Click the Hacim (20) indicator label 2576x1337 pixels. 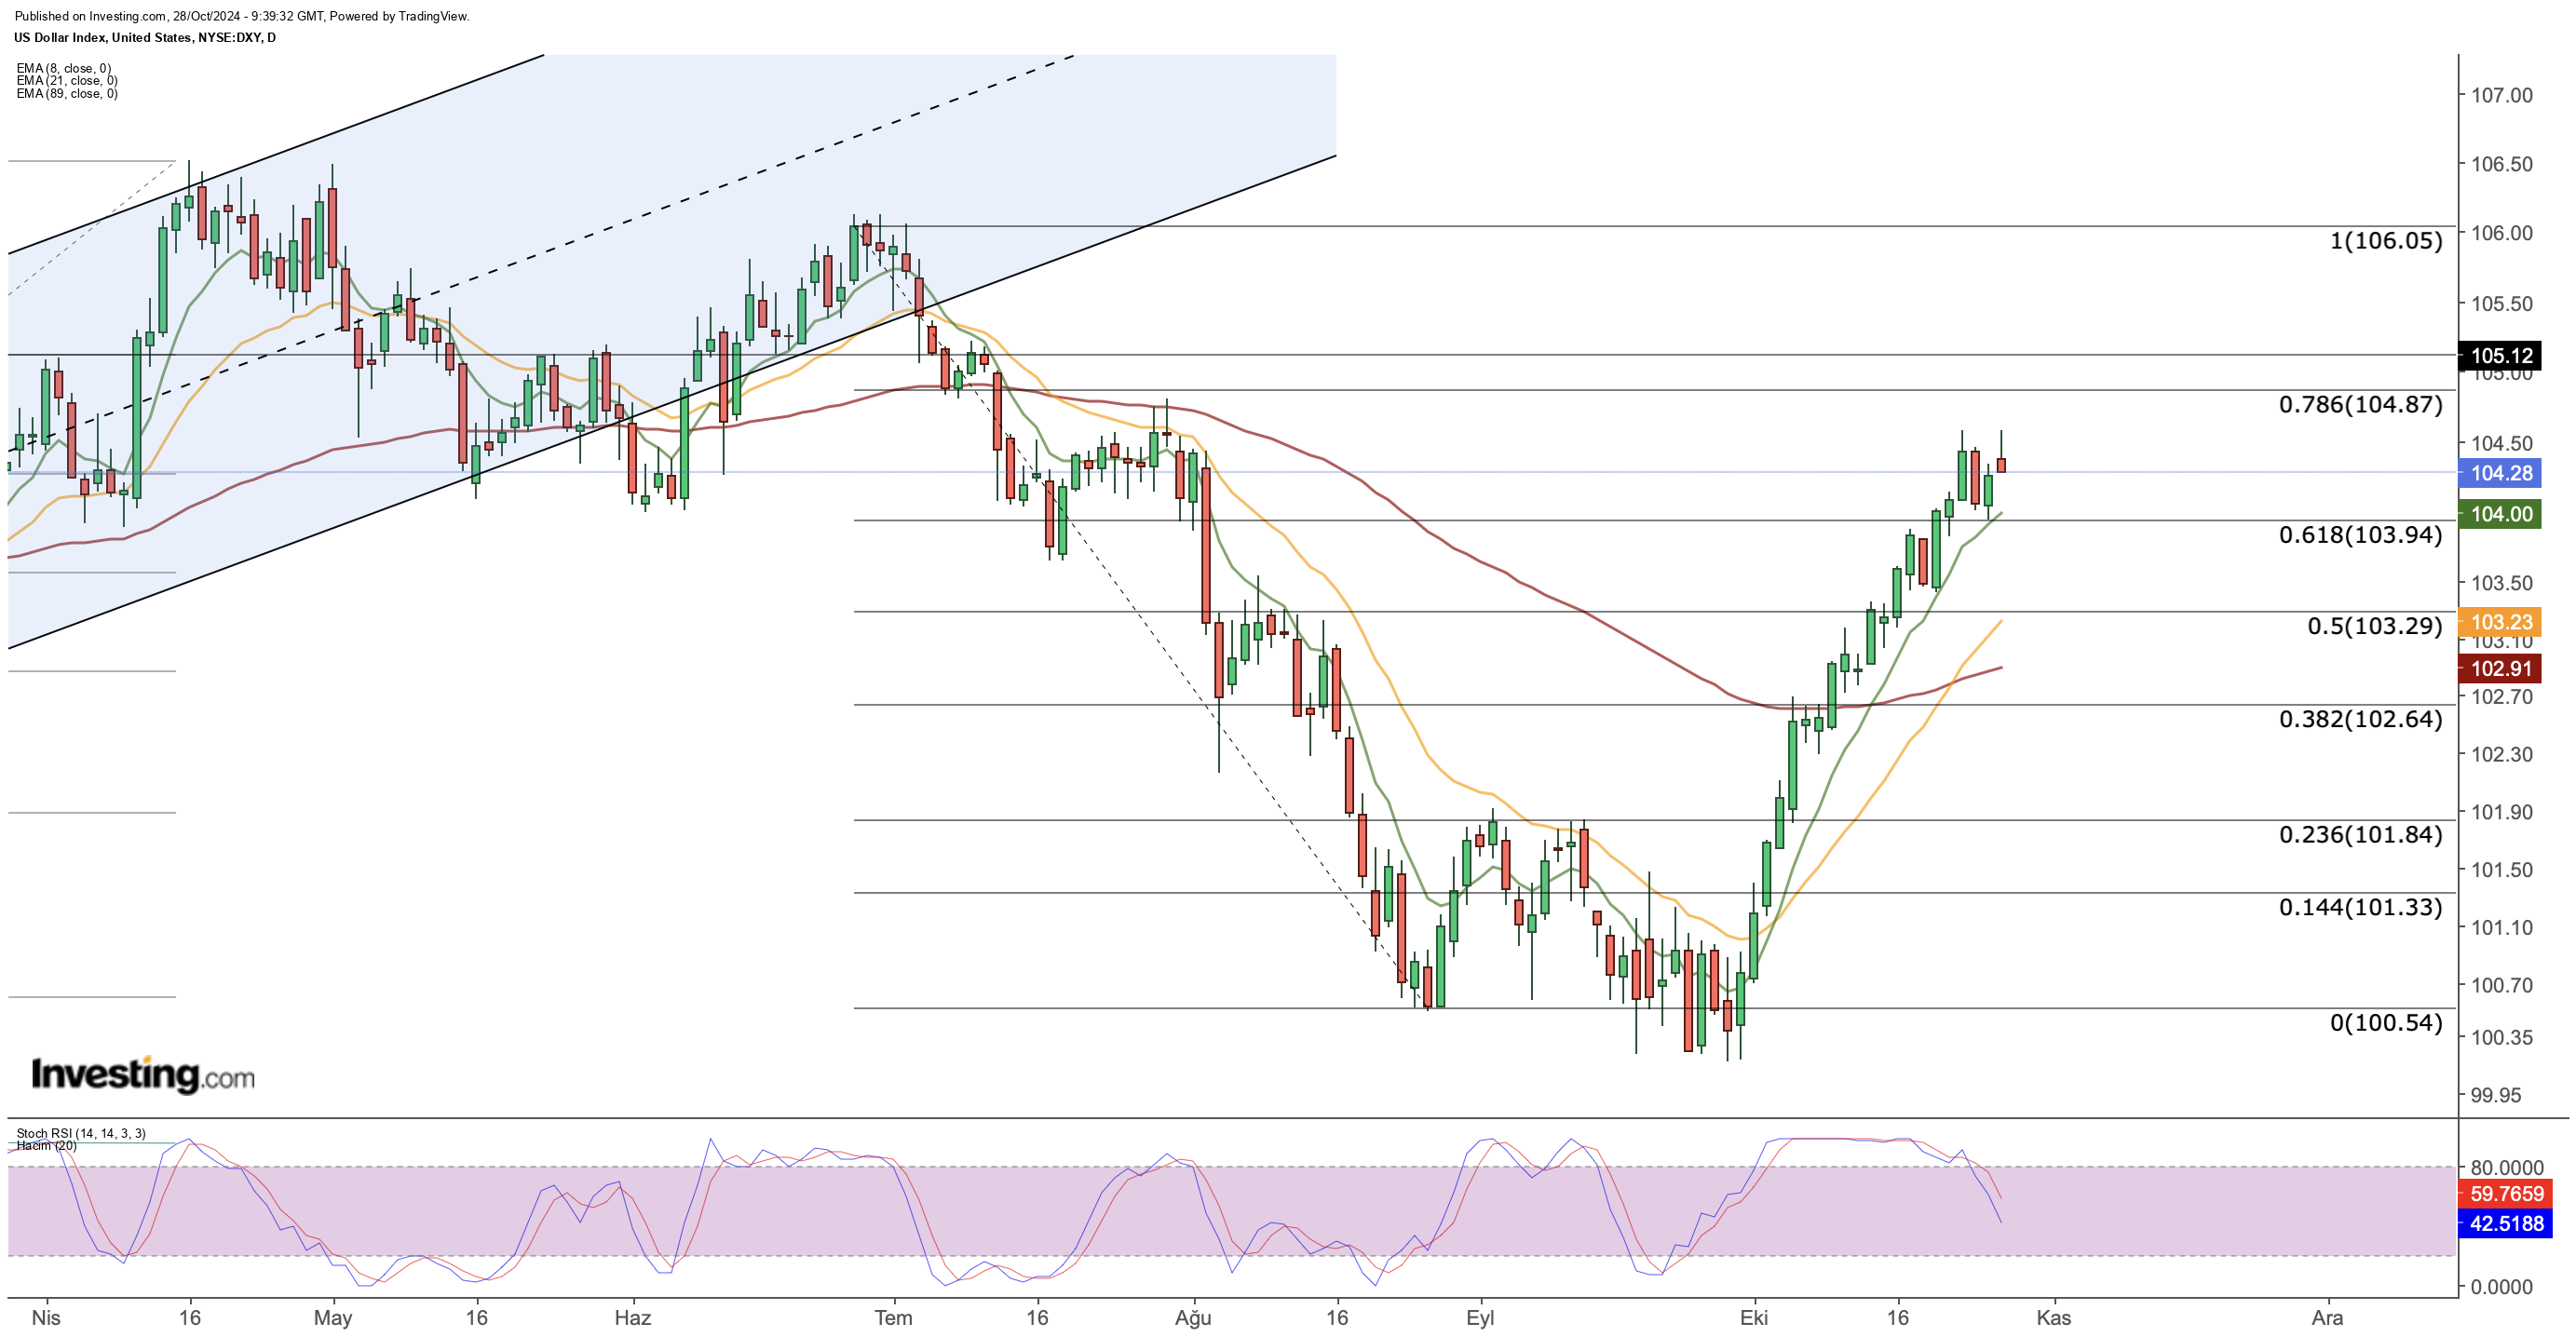[x=46, y=1145]
